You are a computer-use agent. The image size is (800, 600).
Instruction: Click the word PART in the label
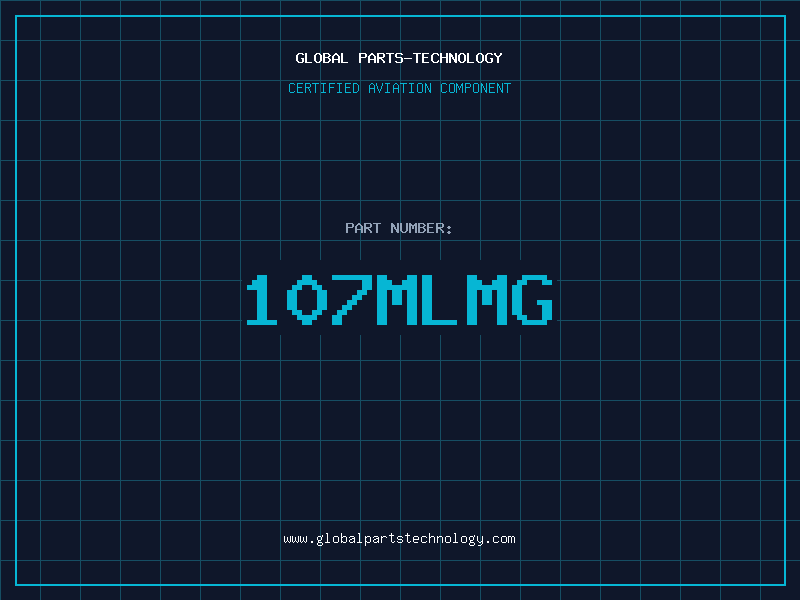pos(362,228)
